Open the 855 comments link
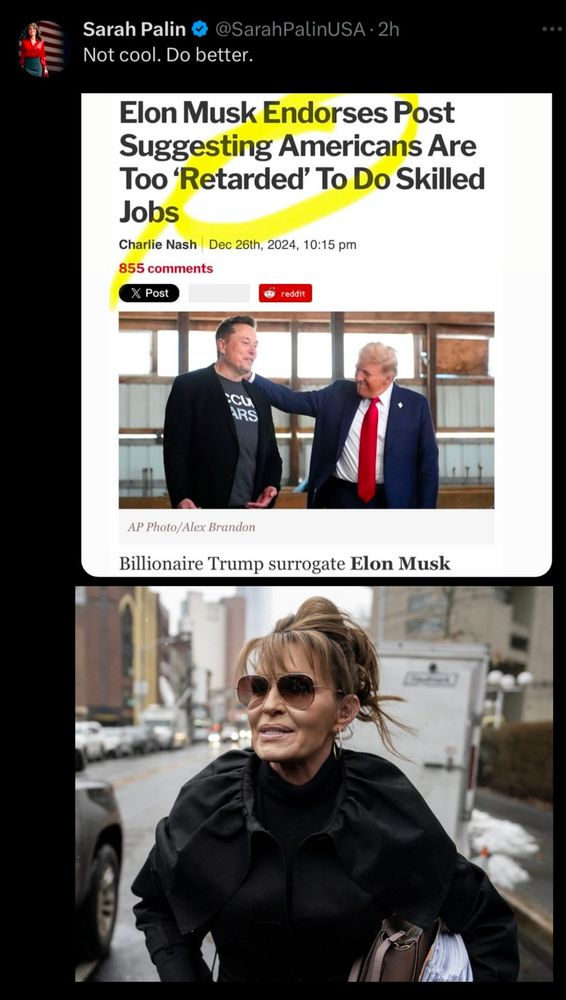Screen dimensions: 566x1000 pyautogui.click(x=166, y=268)
